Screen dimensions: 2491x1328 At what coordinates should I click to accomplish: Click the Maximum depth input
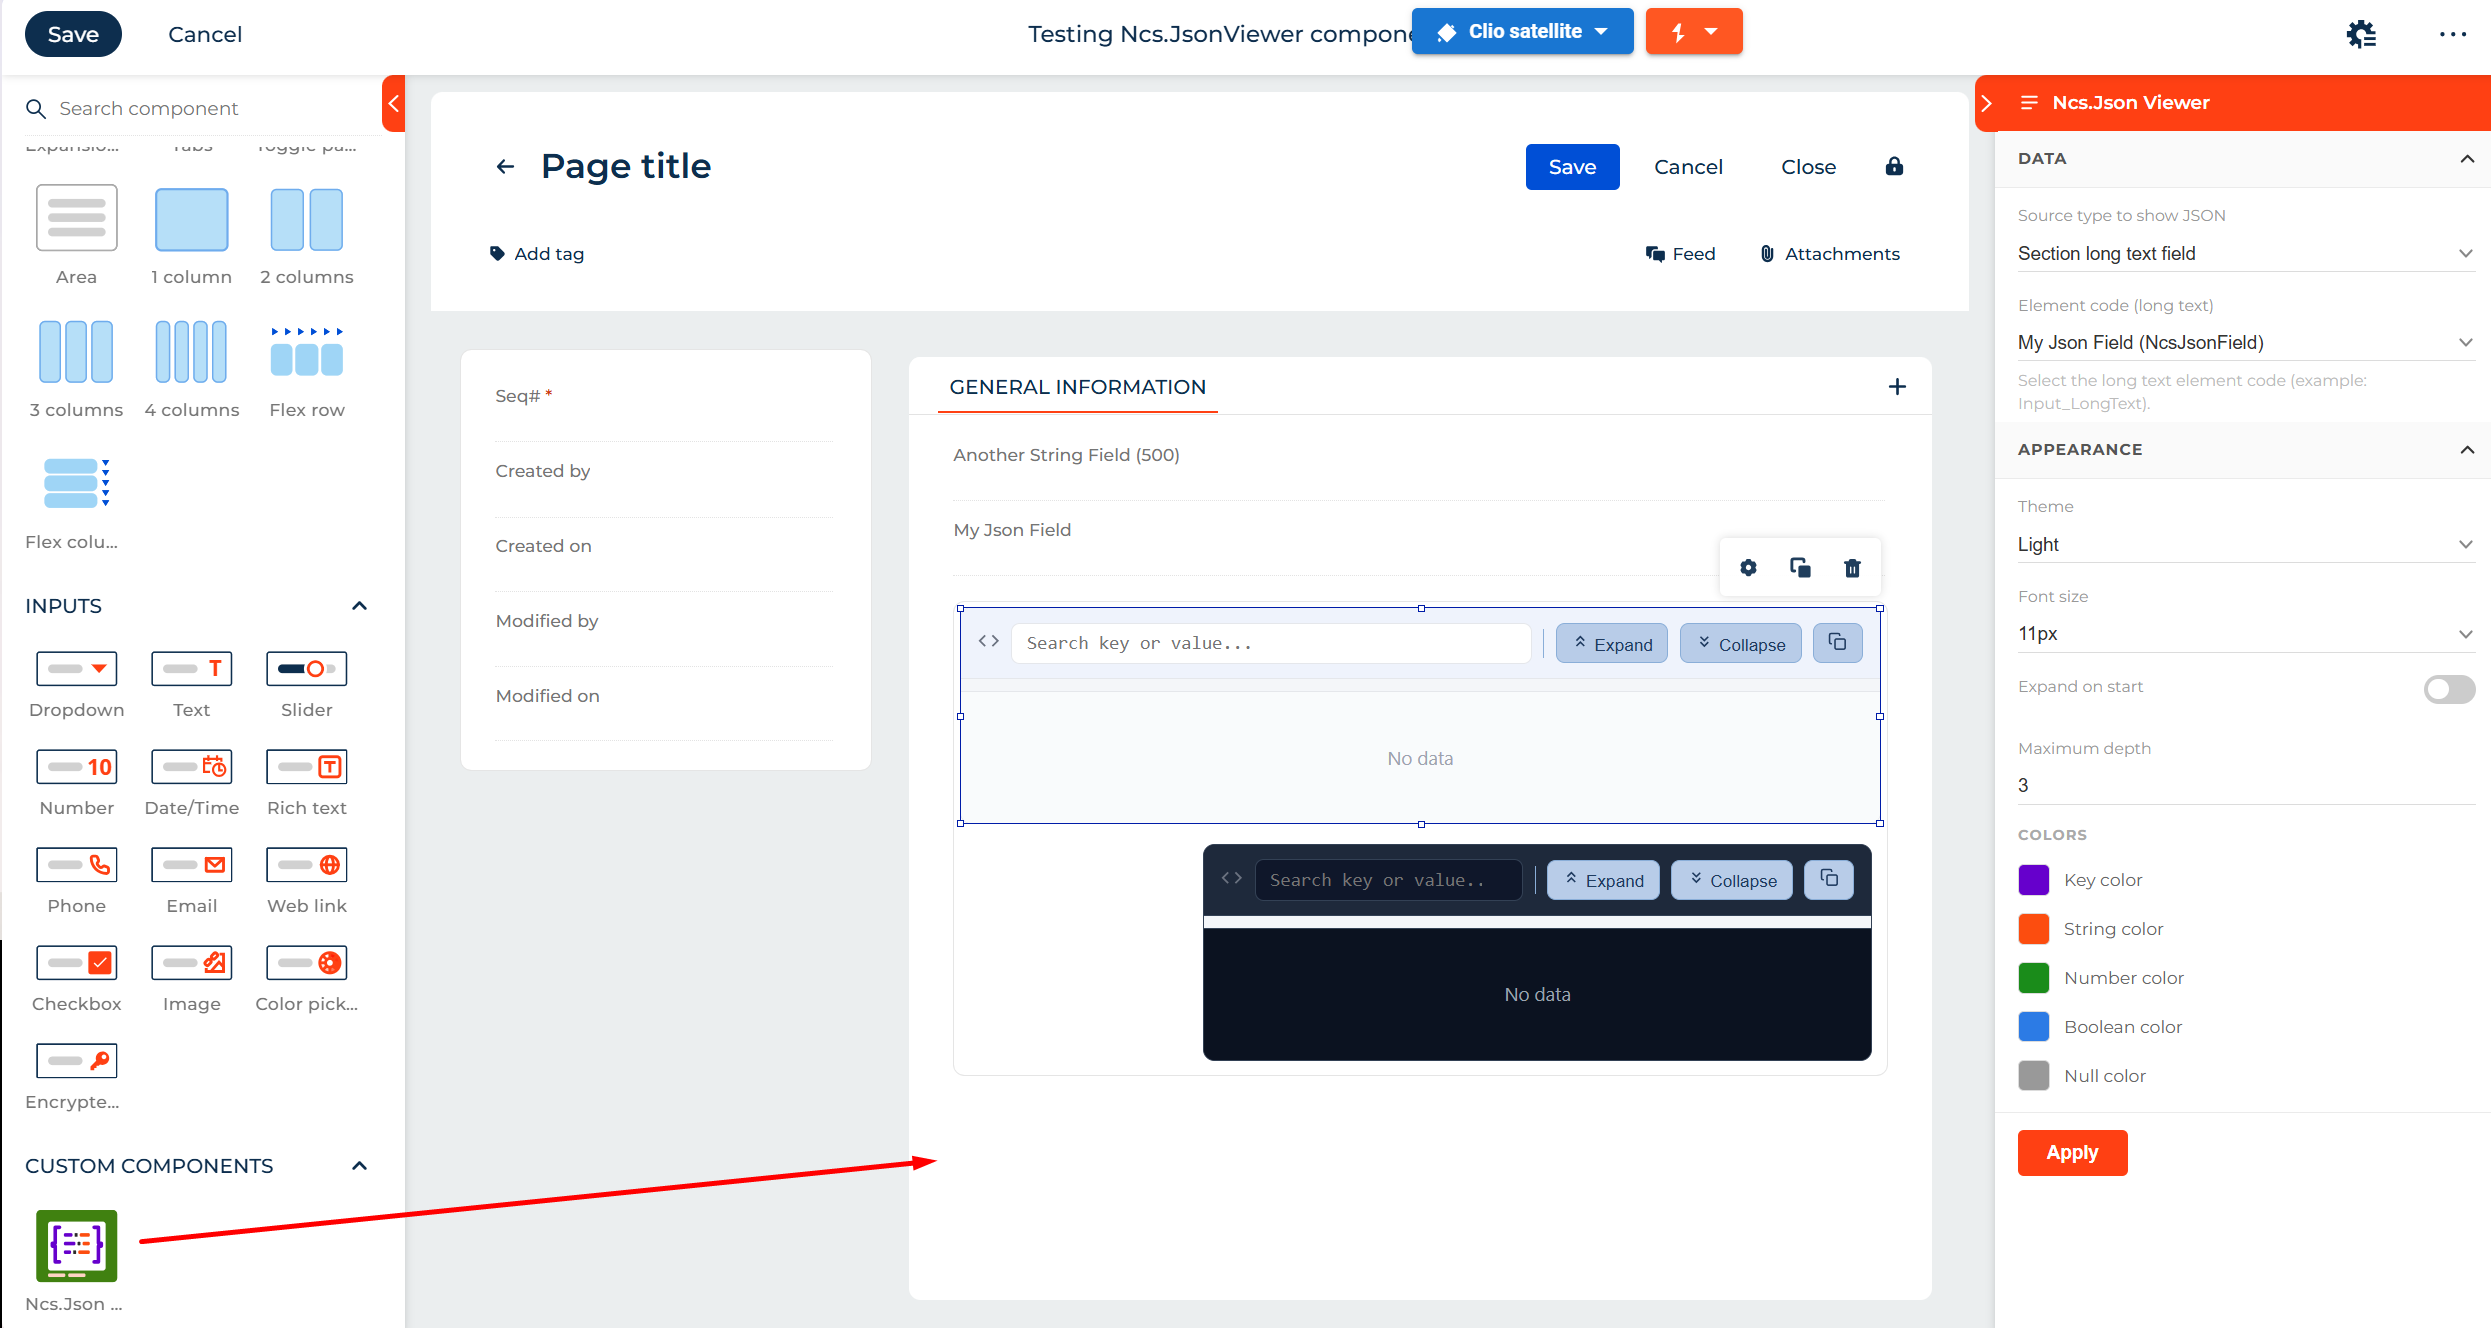tap(2245, 786)
